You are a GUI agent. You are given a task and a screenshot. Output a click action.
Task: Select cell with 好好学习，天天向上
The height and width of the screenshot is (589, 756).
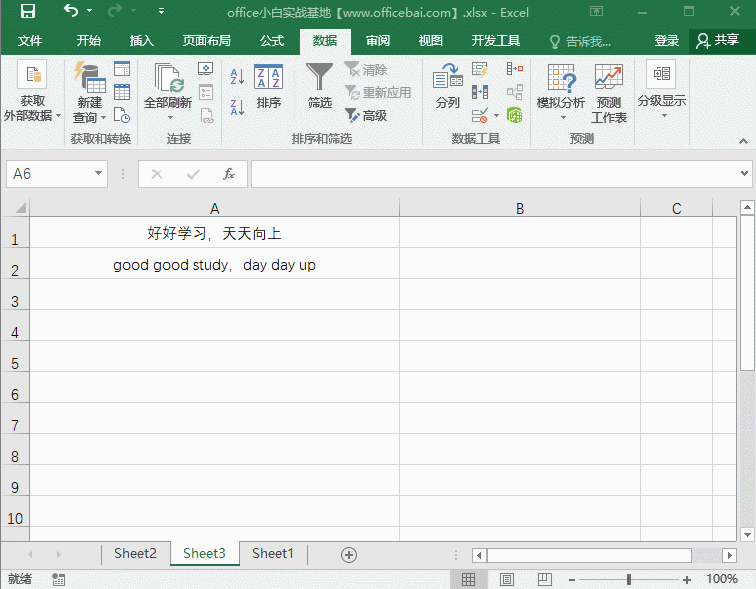click(x=215, y=233)
